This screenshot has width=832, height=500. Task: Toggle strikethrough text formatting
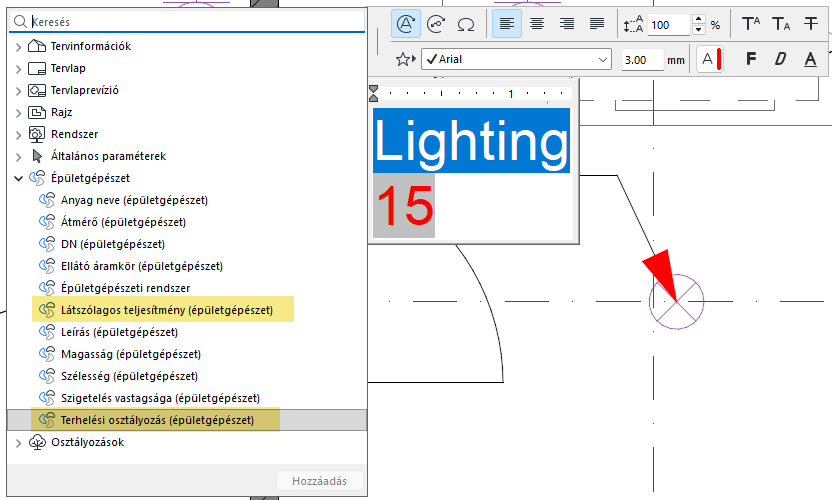[x=811, y=24]
